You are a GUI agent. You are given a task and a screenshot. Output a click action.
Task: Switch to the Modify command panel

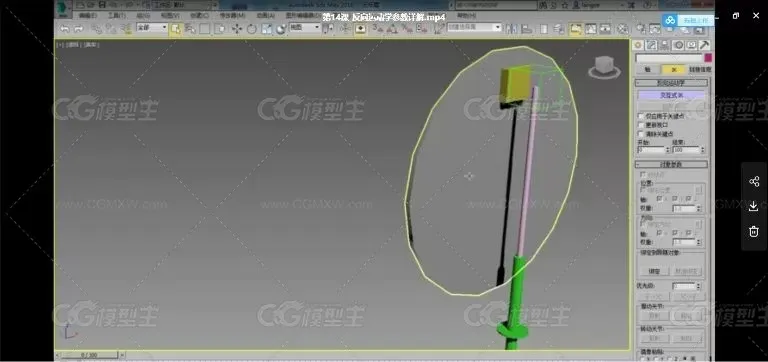click(651, 45)
